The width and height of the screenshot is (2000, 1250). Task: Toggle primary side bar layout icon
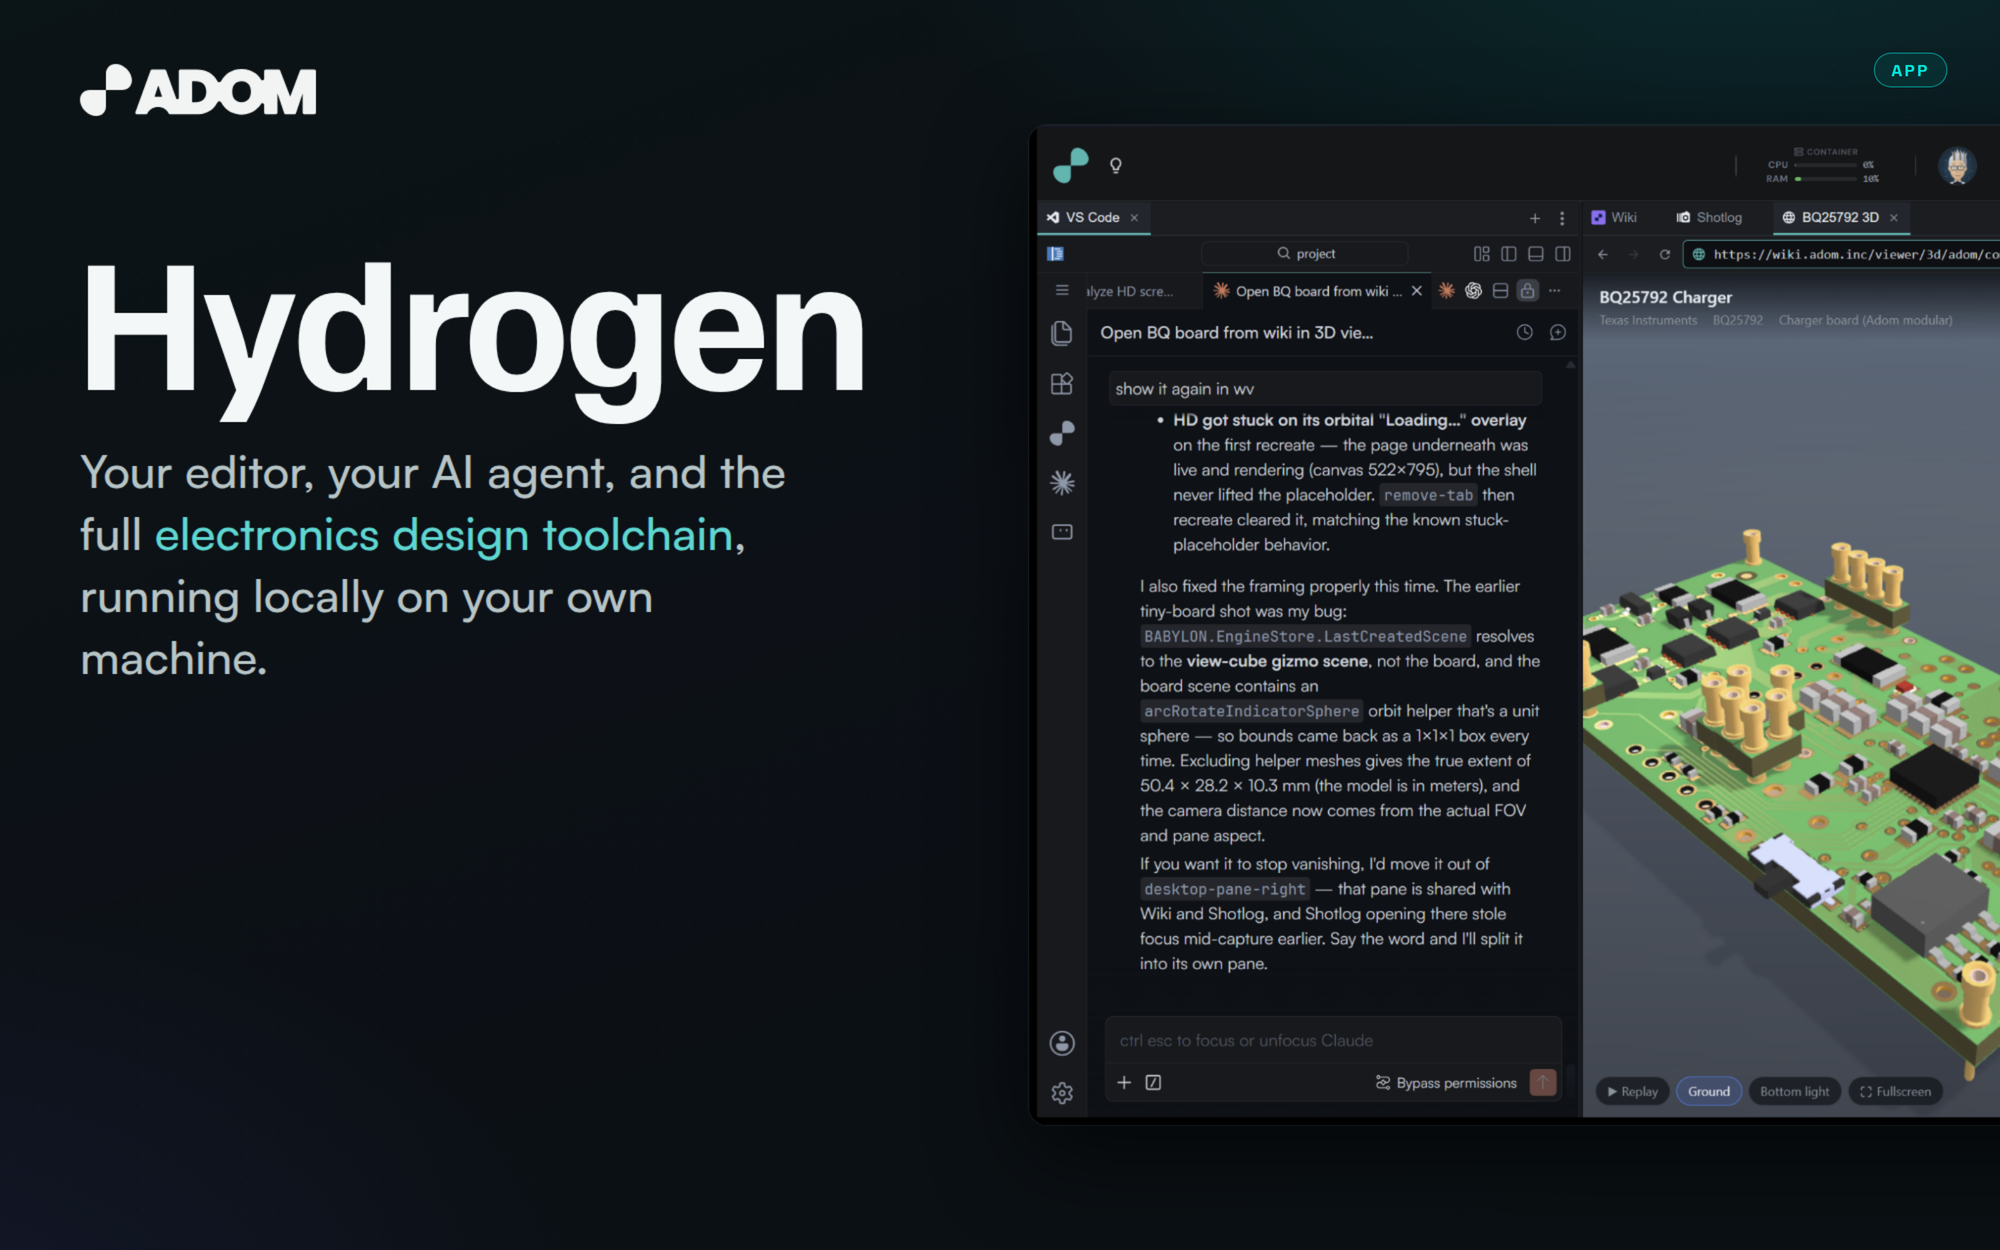pyautogui.click(x=1509, y=254)
